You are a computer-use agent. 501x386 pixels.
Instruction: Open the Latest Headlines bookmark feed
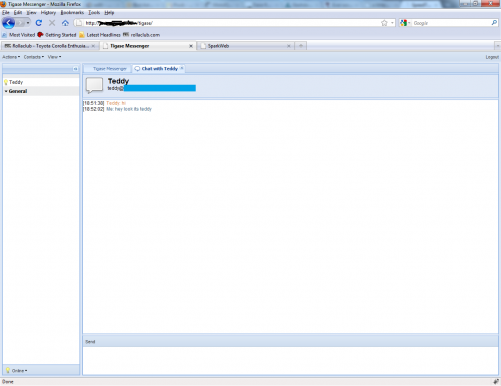pos(100,35)
